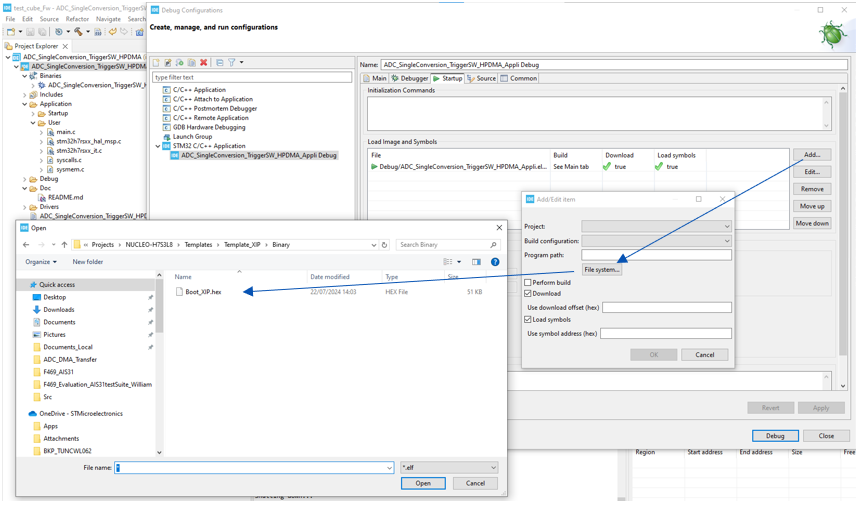Click Duplicate launch configuration icon
The image size is (856, 510).
point(192,63)
